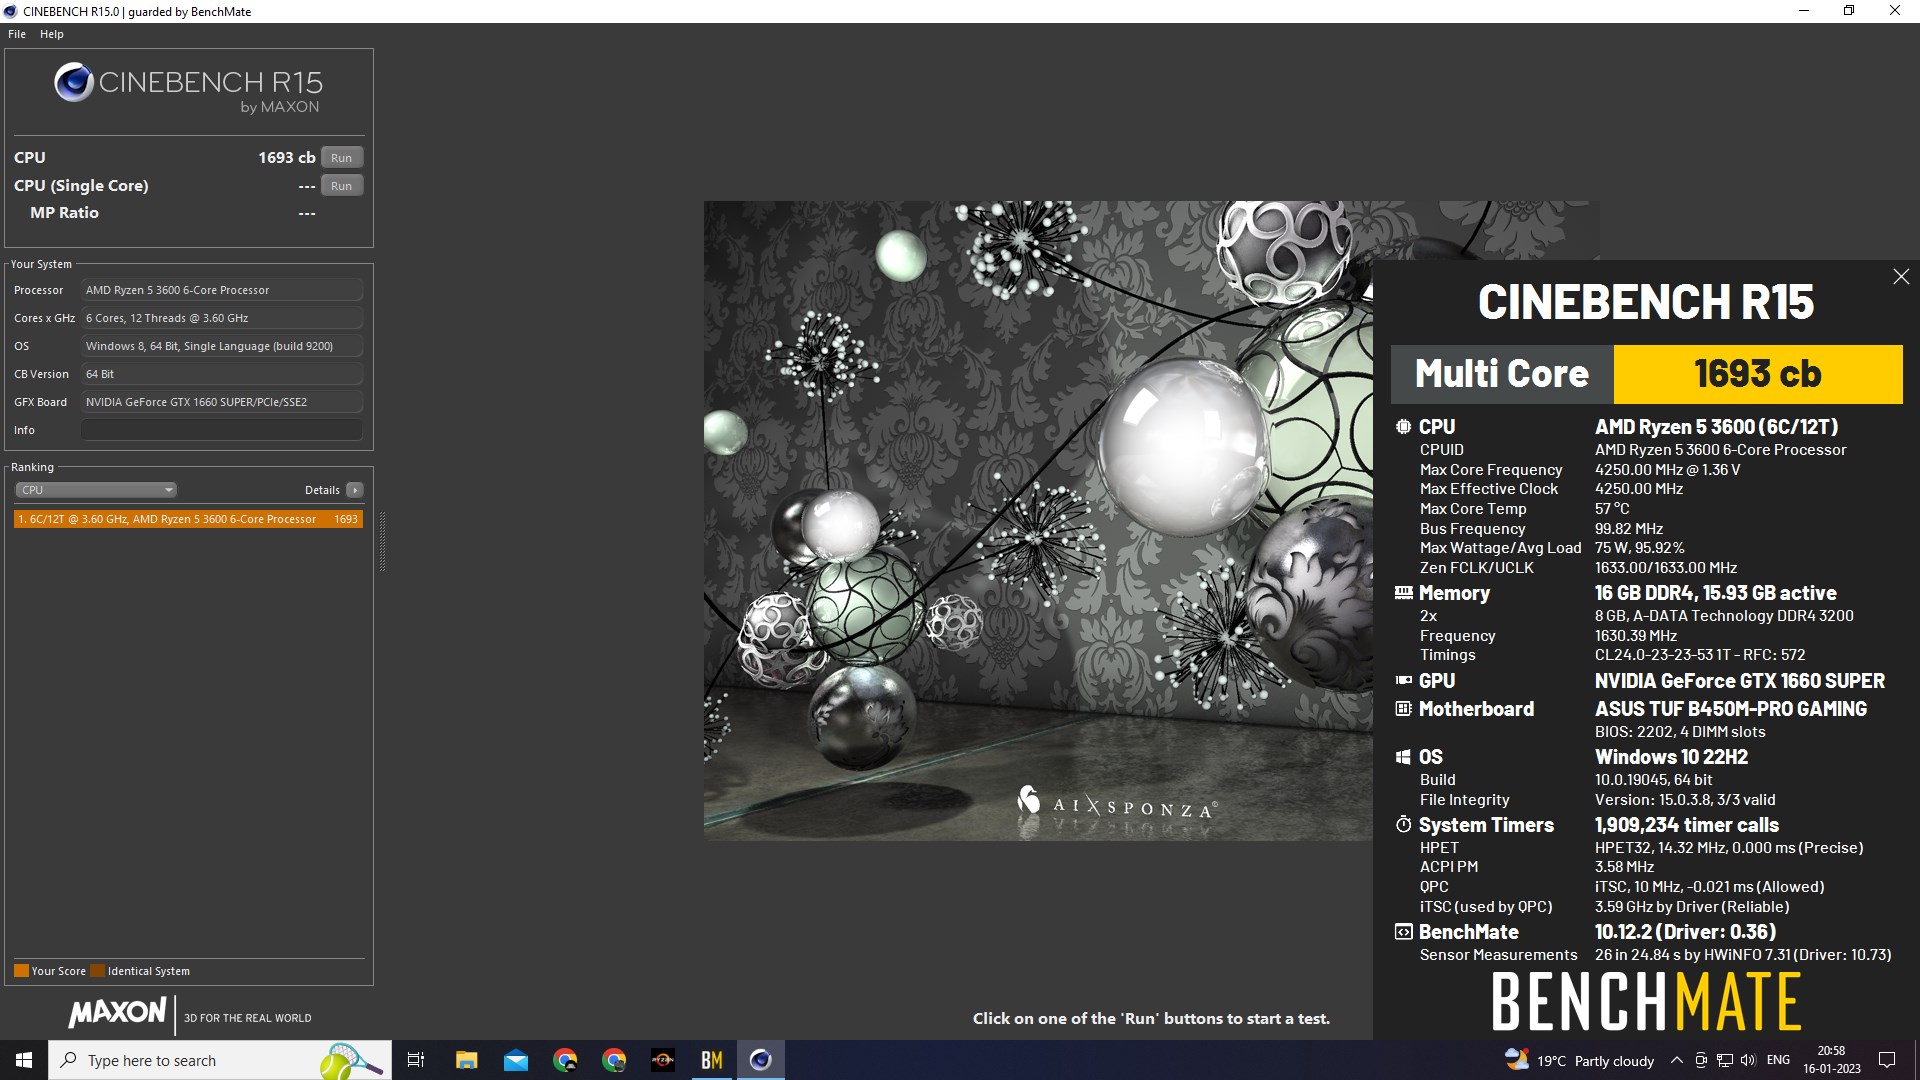Open Ryzen Master from the taskbar
The width and height of the screenshot is (1920, 1080).
663,1060
